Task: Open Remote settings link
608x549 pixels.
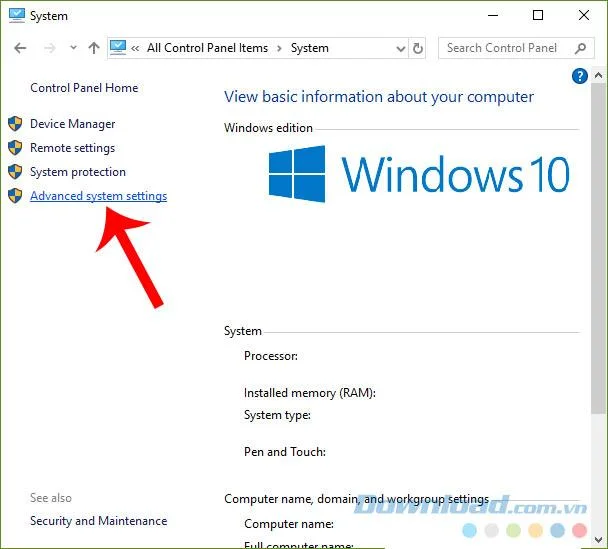Action: 73,148
